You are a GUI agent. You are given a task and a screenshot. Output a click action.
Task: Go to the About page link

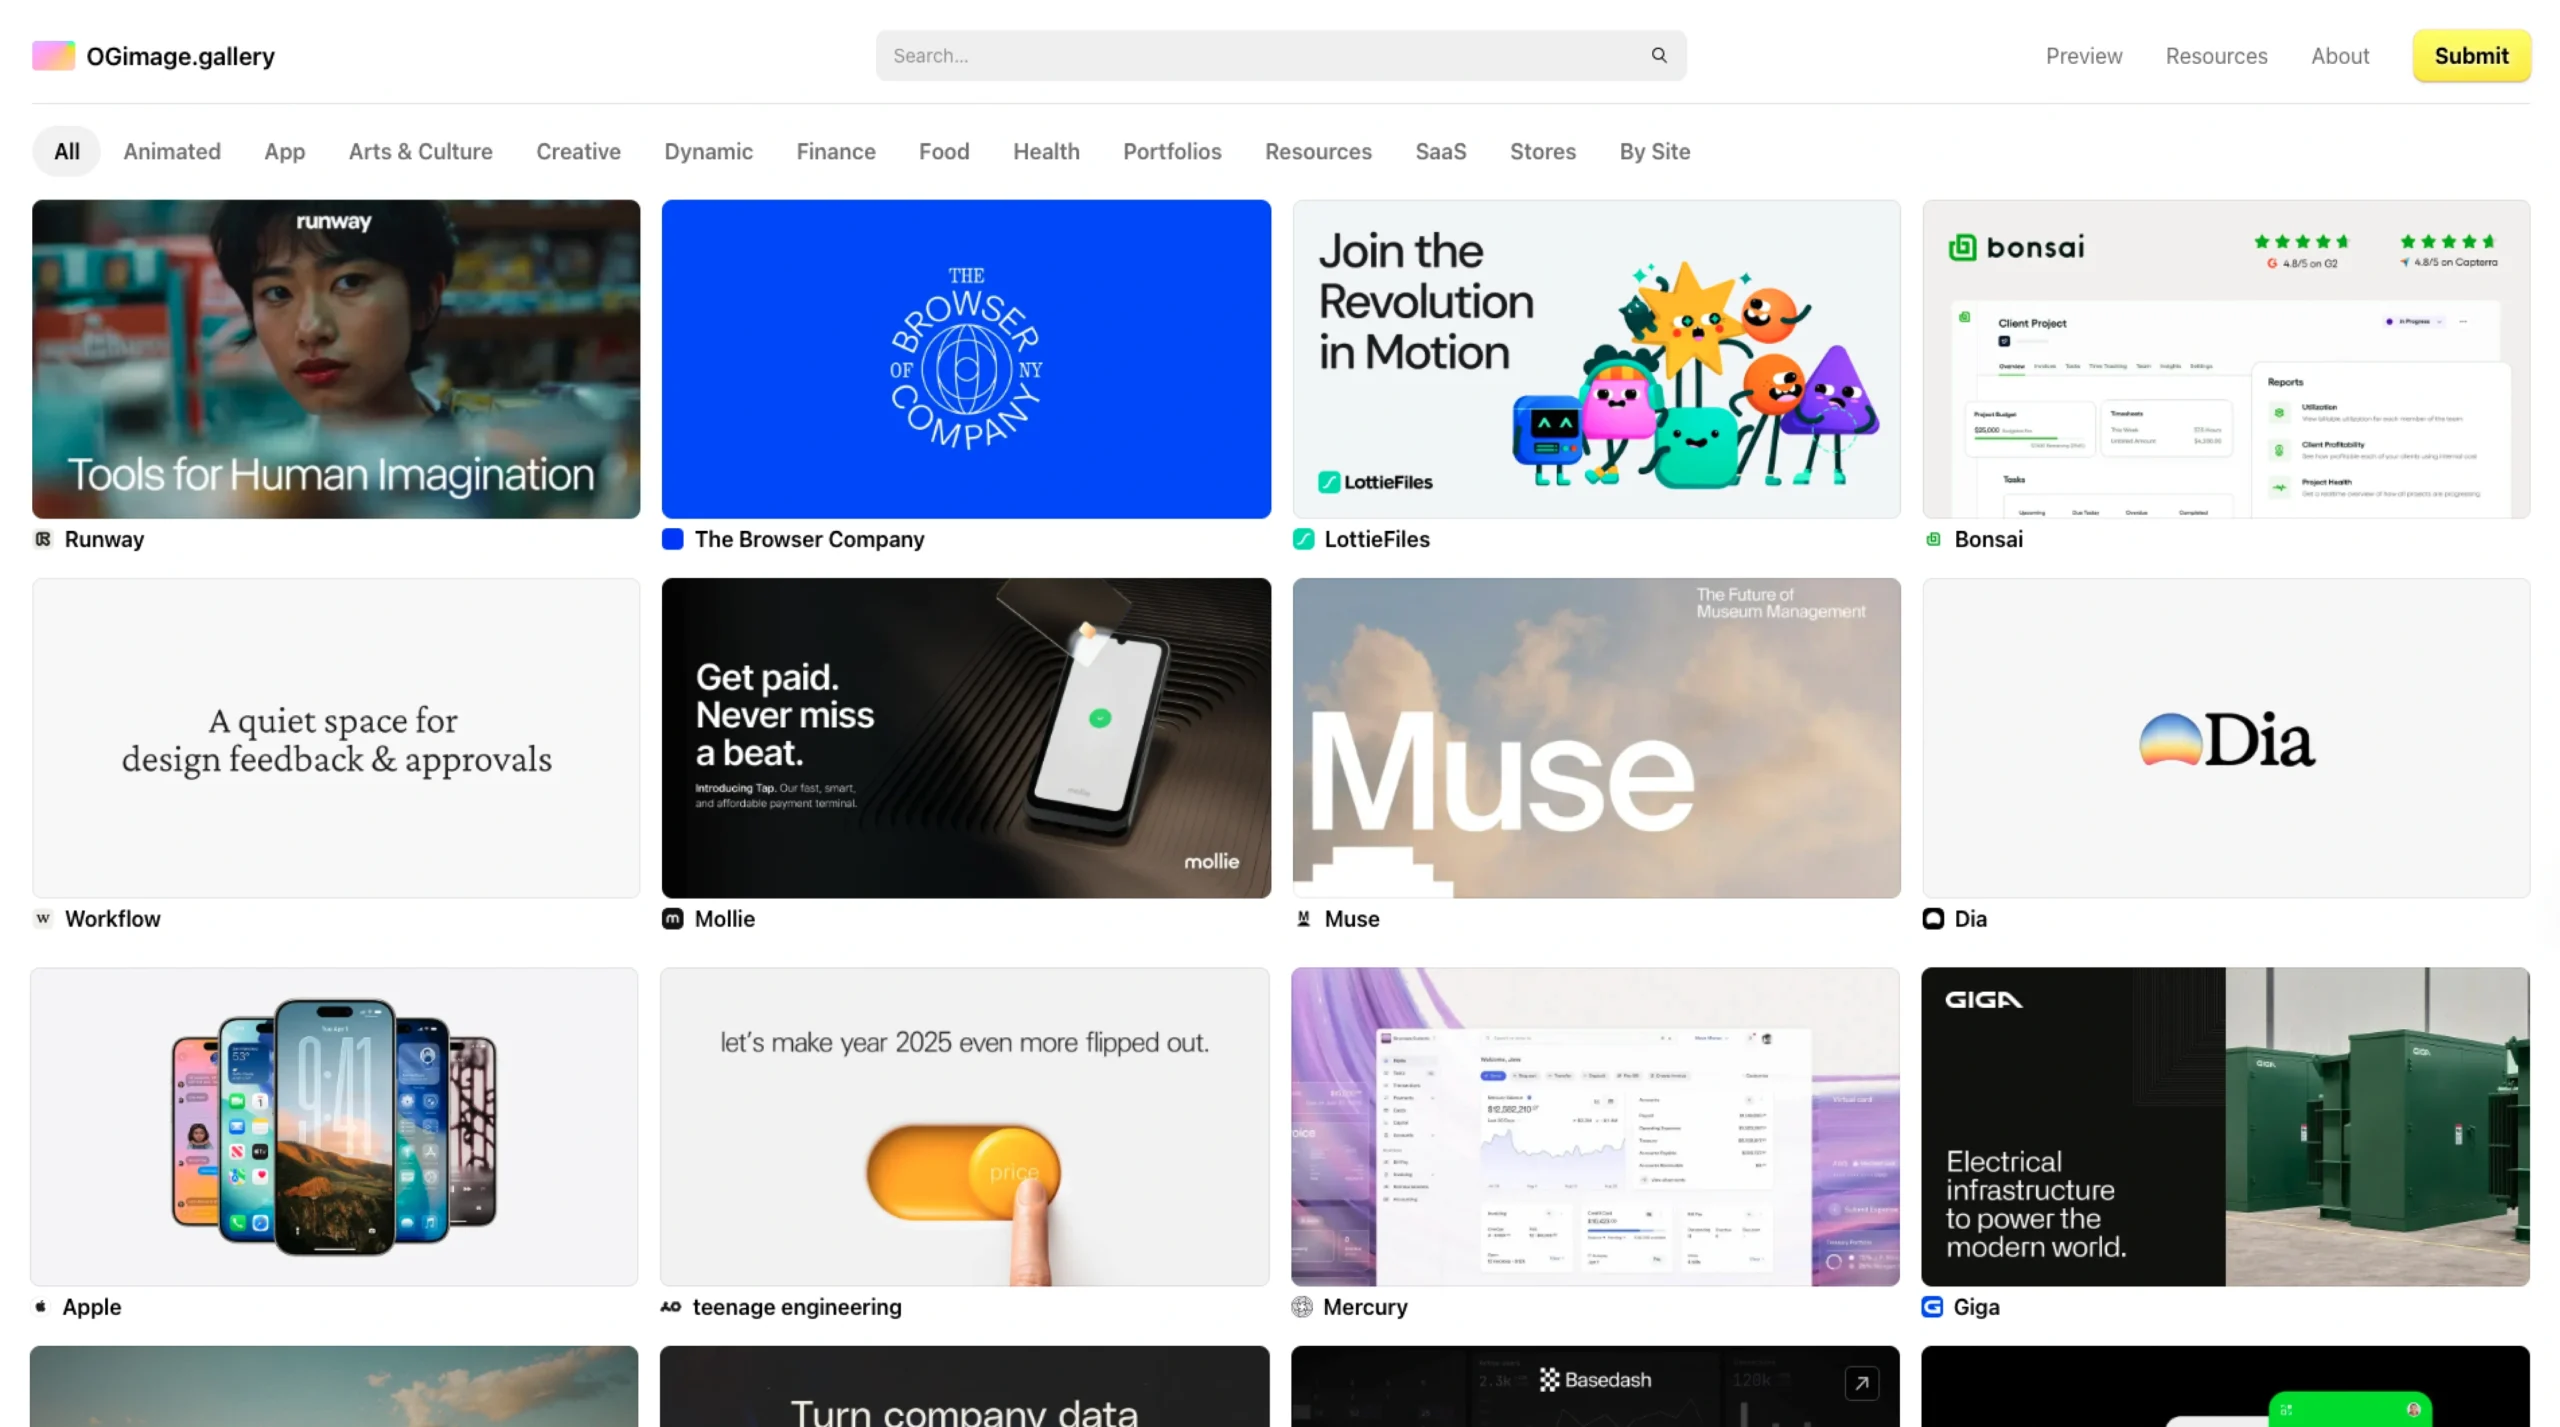2339,56
